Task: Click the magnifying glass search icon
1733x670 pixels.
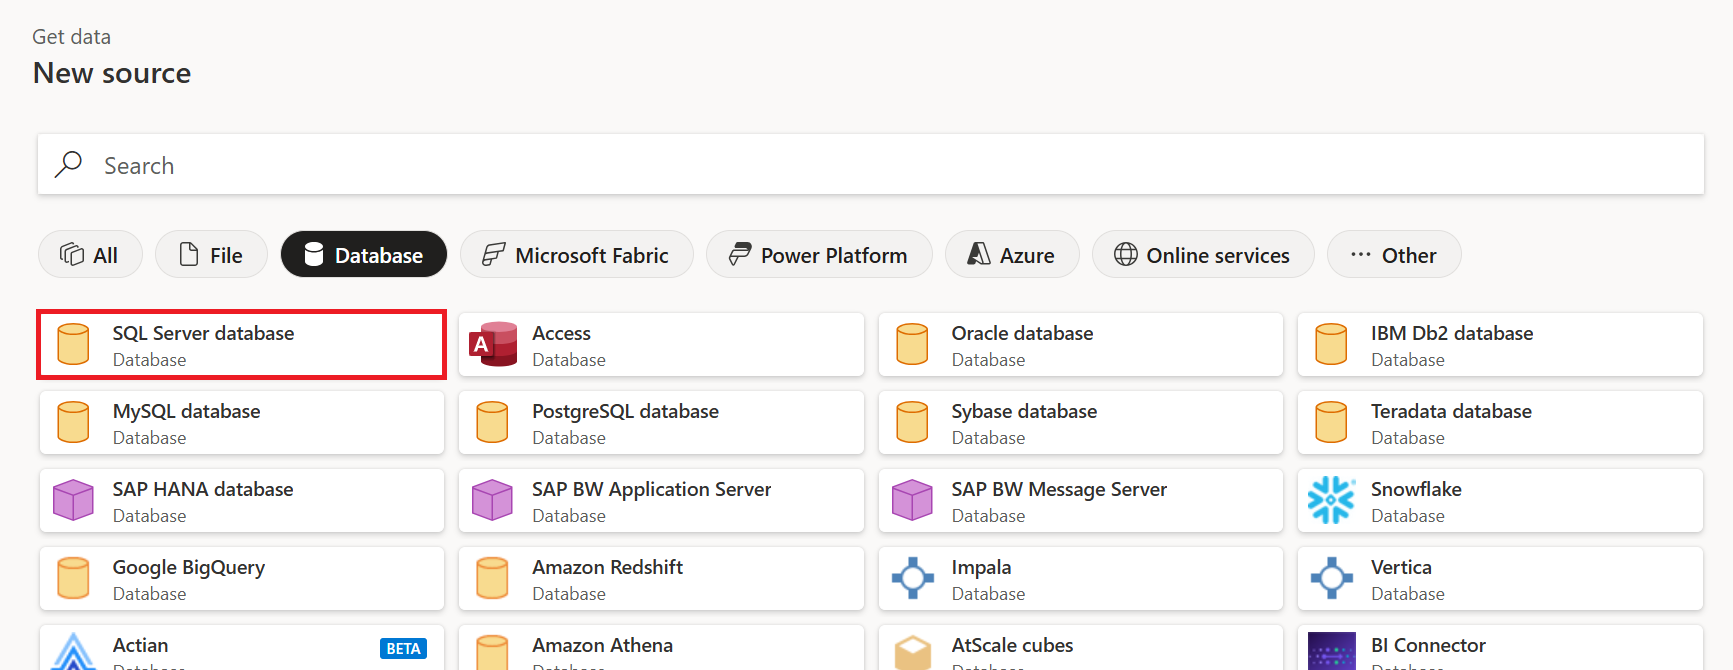Action: 68,165
